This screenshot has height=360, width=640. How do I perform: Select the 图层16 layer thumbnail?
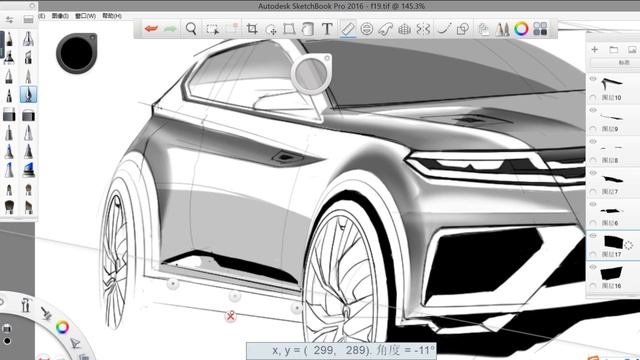611,273
